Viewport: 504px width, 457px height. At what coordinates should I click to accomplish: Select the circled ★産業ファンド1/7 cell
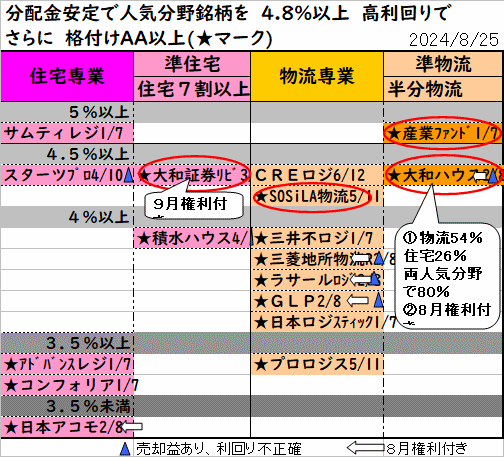pos(443,133)
